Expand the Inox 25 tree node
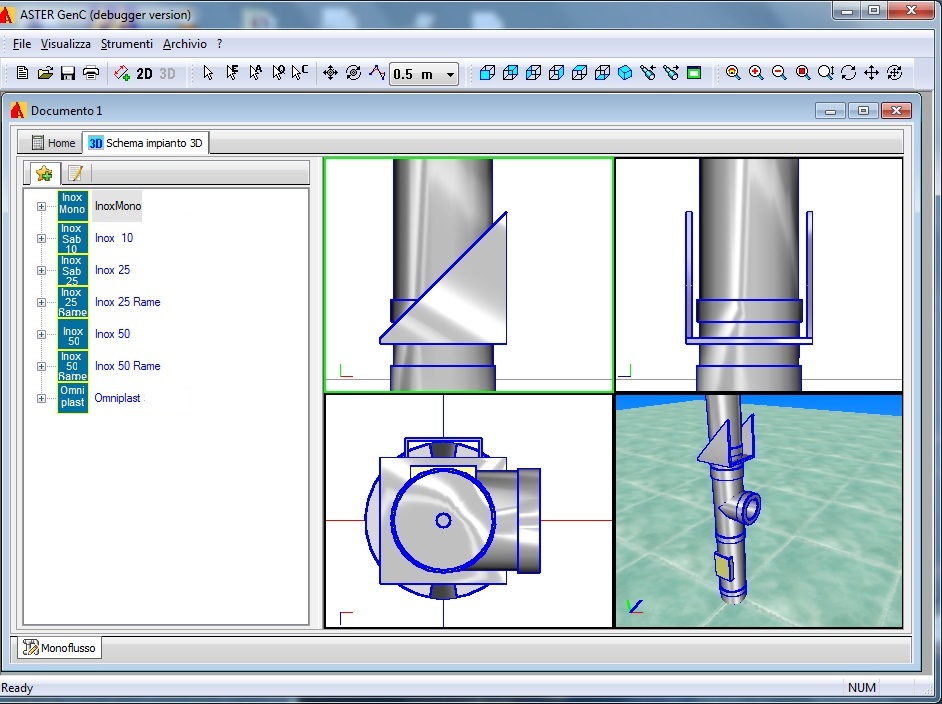Screen dimensions: 942x704 (41, 270)
